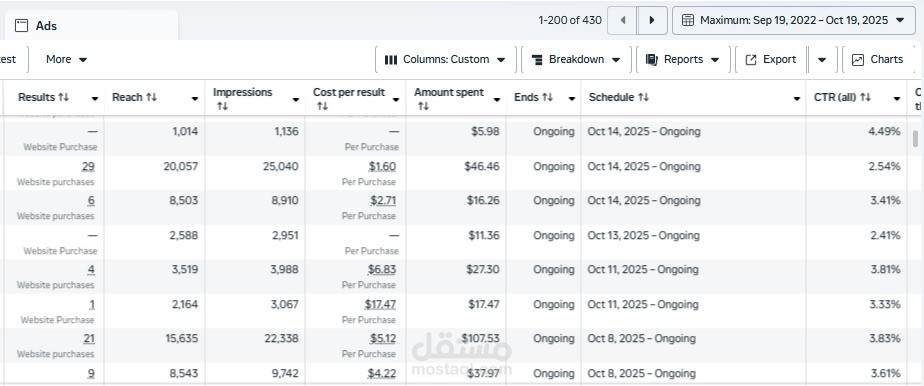Open the 21 website purchases result

(x=89, y=339)
